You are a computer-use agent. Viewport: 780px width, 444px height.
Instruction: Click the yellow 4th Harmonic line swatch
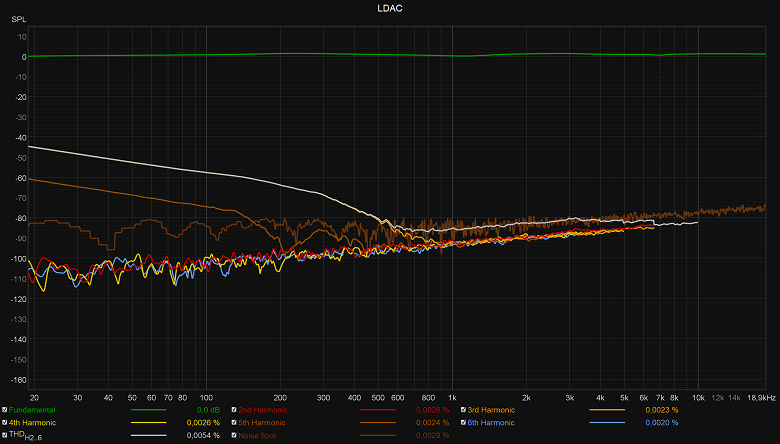click(x=149, y=423)
